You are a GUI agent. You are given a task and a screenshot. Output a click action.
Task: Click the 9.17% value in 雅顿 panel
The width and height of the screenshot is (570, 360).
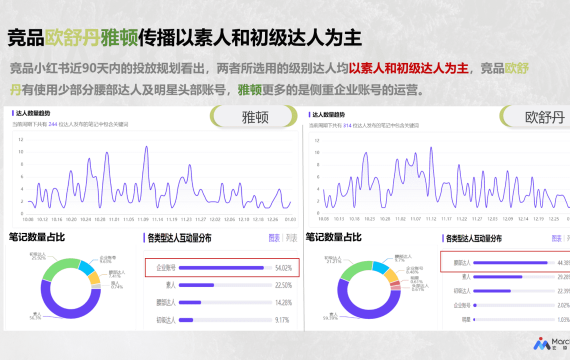pyautogui.click(x=282, y=320)
